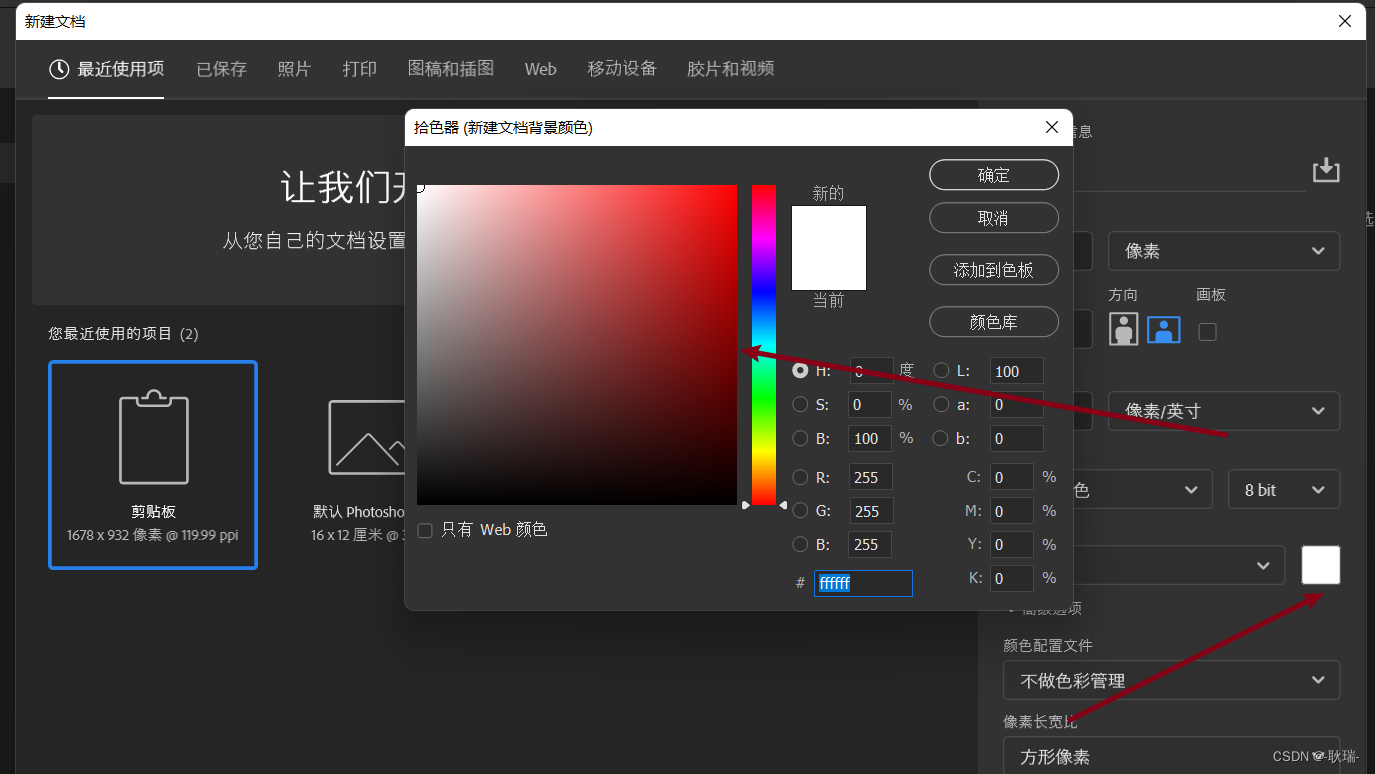Select the L lightness radio button
The width and height of the screenshot is (1375, 774).
coord(941,370)
